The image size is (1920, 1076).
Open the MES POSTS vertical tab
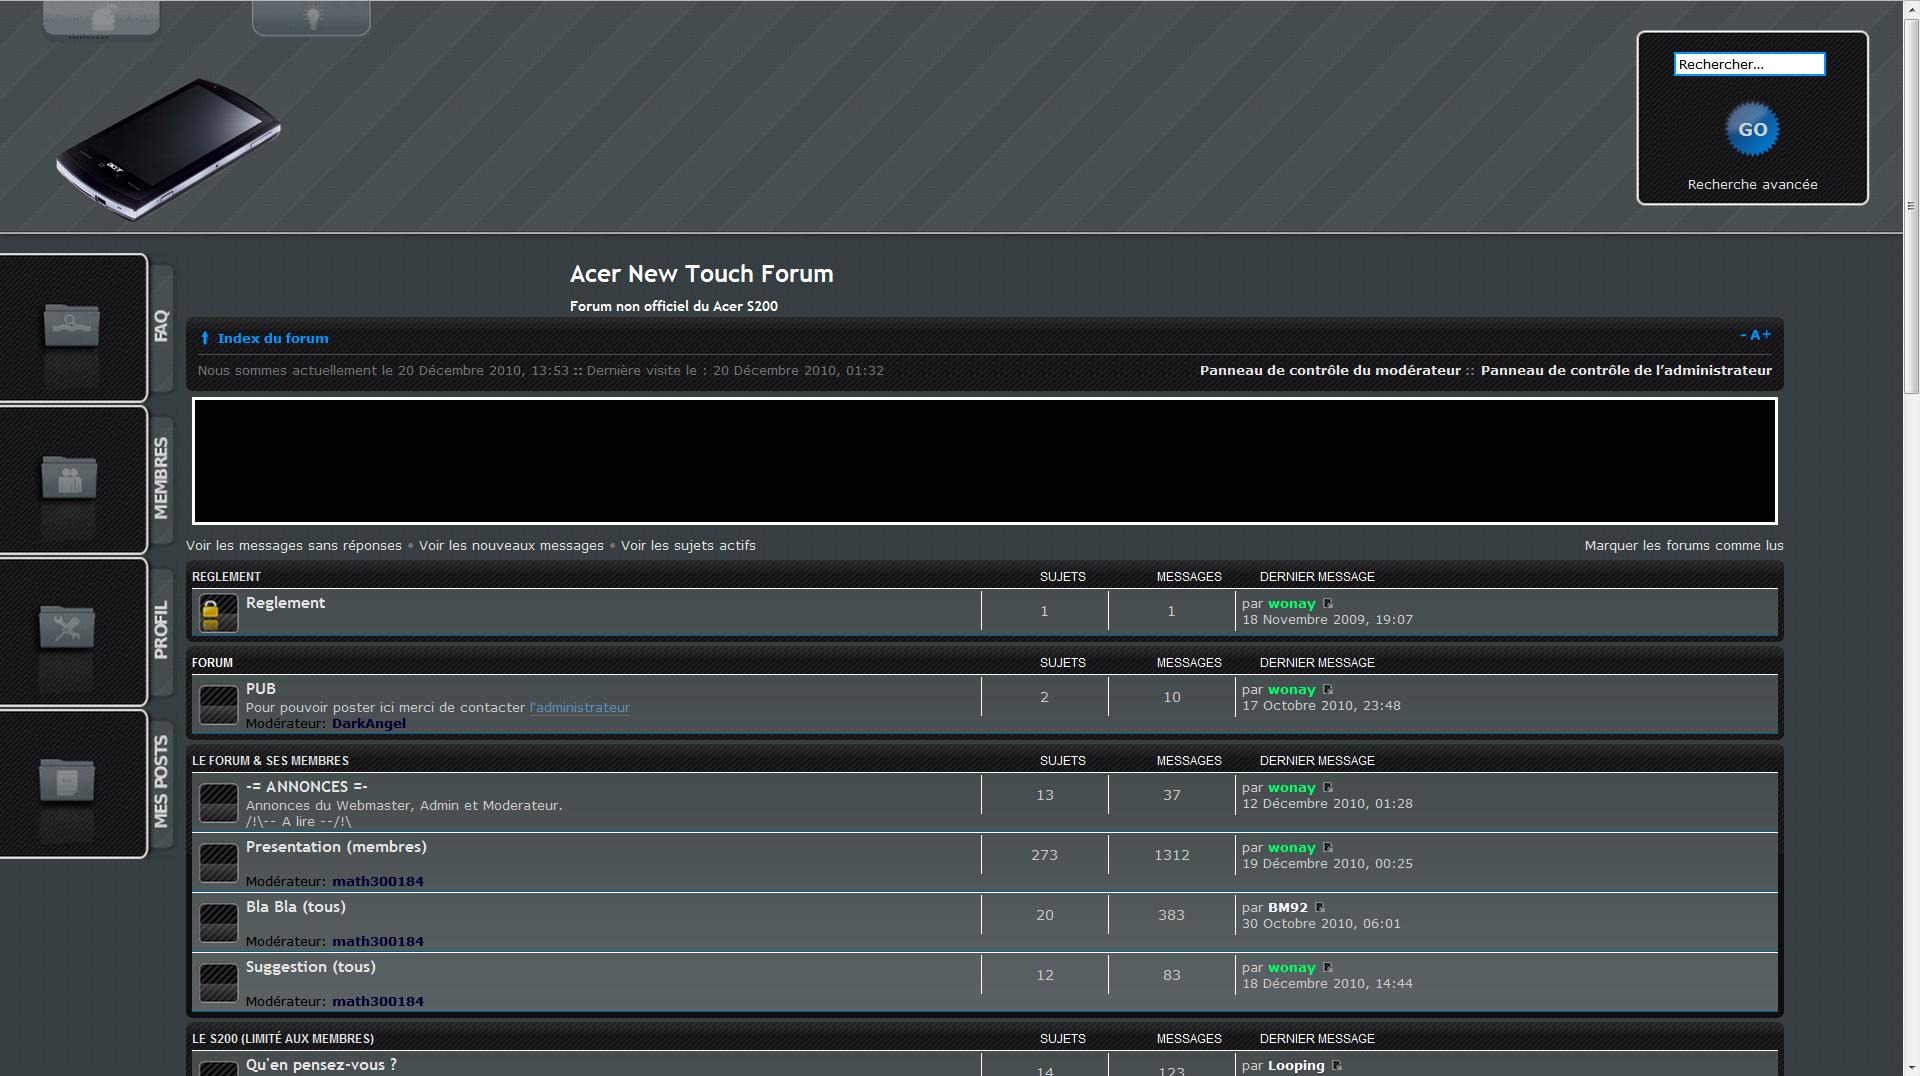pyautogui.click(x=161, y=782)
